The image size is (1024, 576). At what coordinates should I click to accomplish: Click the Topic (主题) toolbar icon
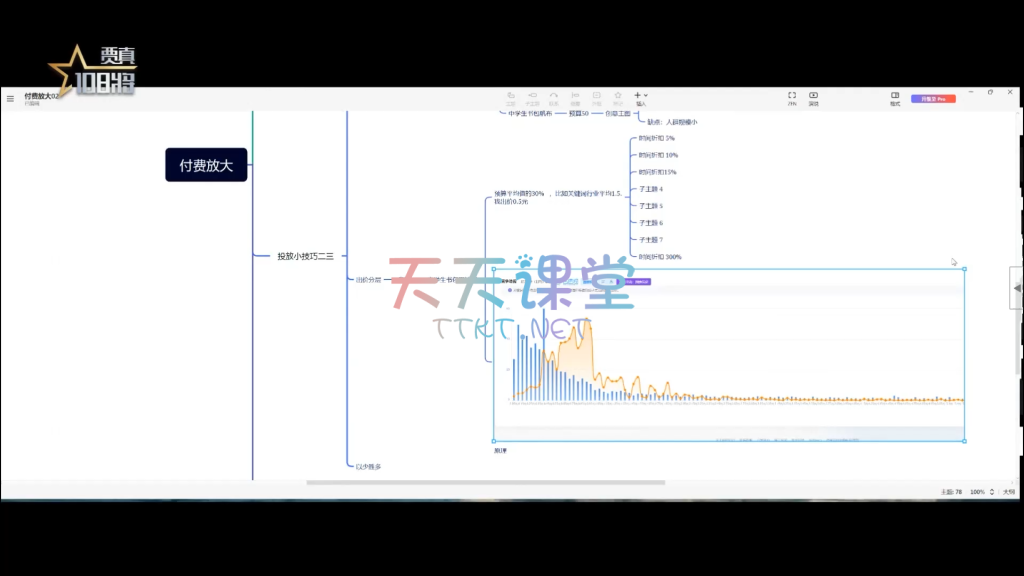click(x=511, y=97)
